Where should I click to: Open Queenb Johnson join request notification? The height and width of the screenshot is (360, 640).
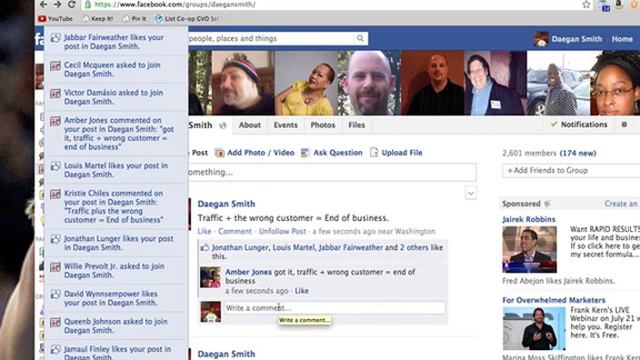pyautogui.click(x=116, y=326)
